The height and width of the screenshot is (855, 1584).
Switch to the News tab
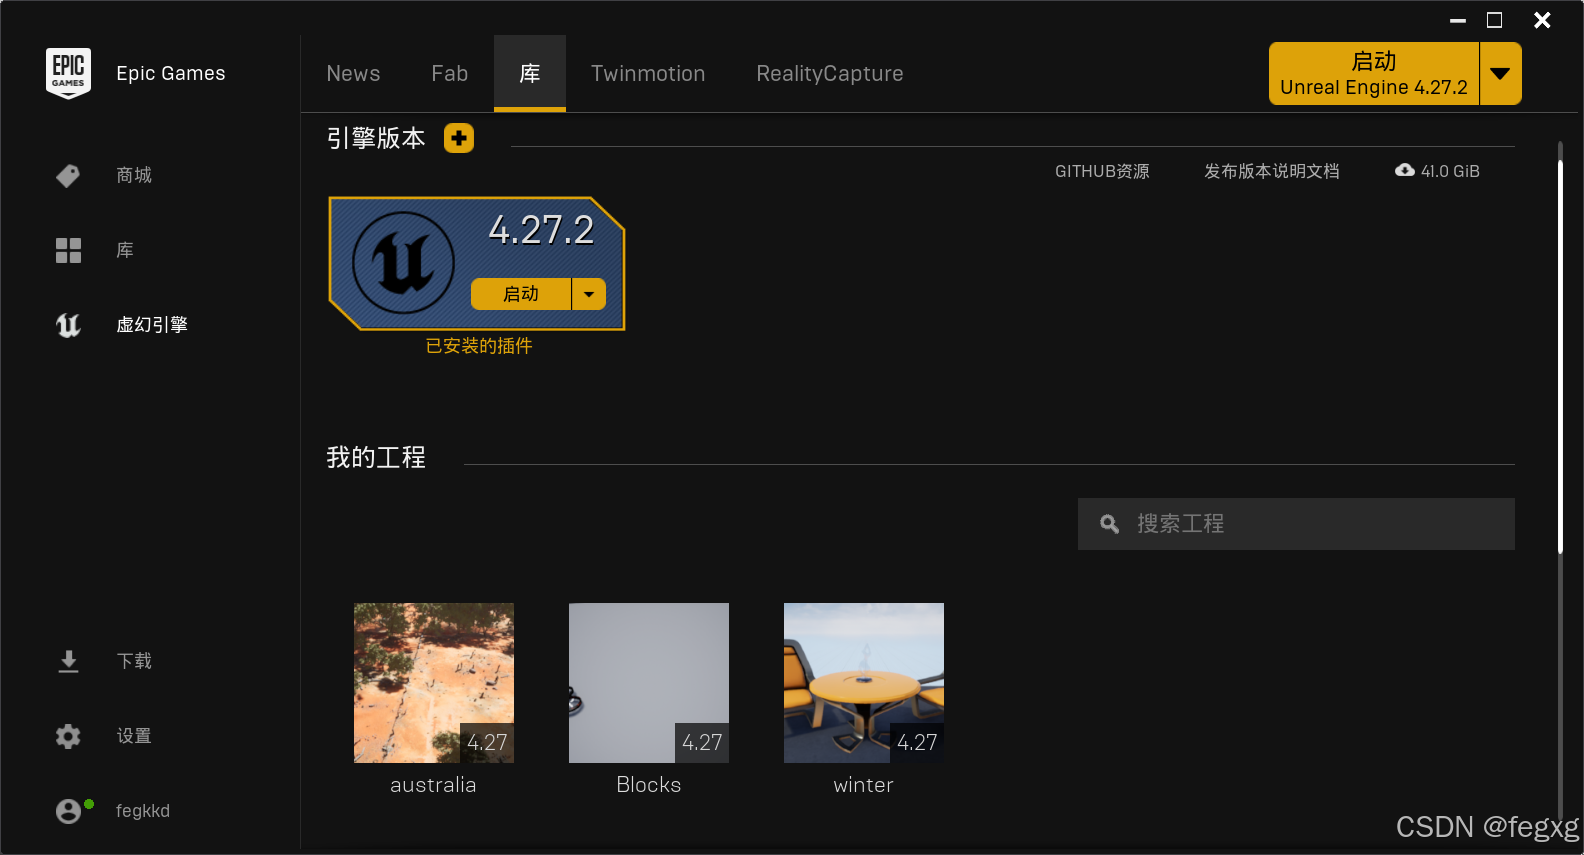click(x=353, y=74)
